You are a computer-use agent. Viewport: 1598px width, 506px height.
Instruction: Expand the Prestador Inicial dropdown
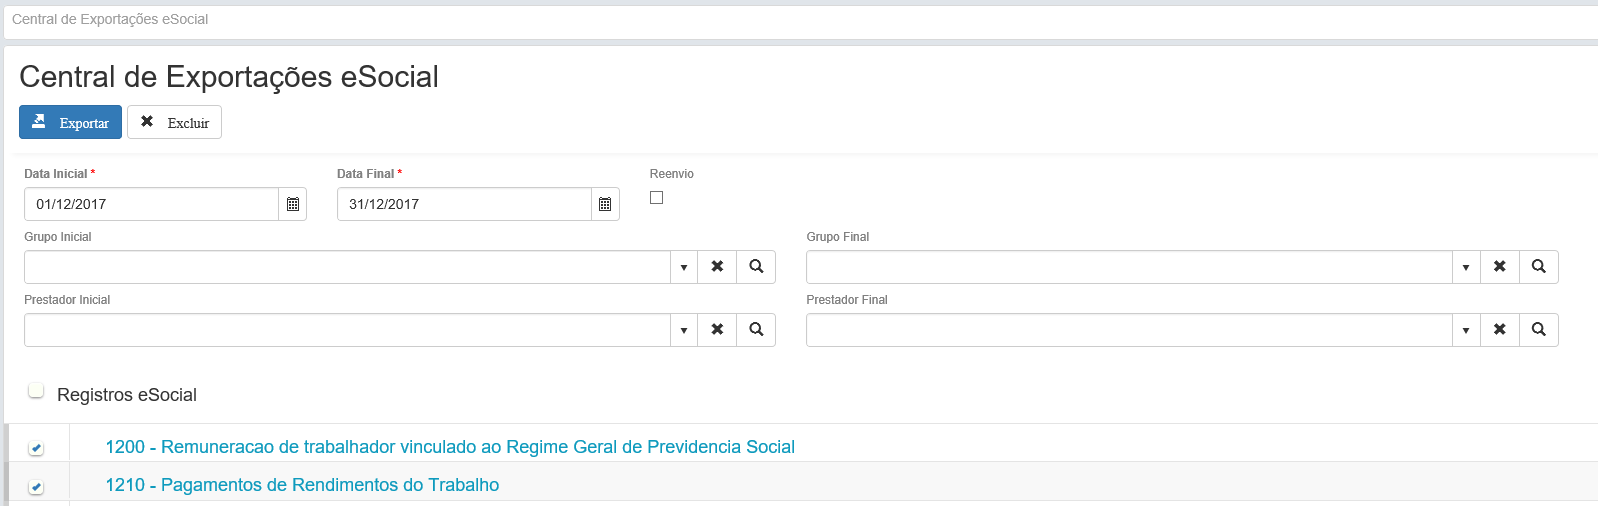pyautogui.click(x=684, y=330)
